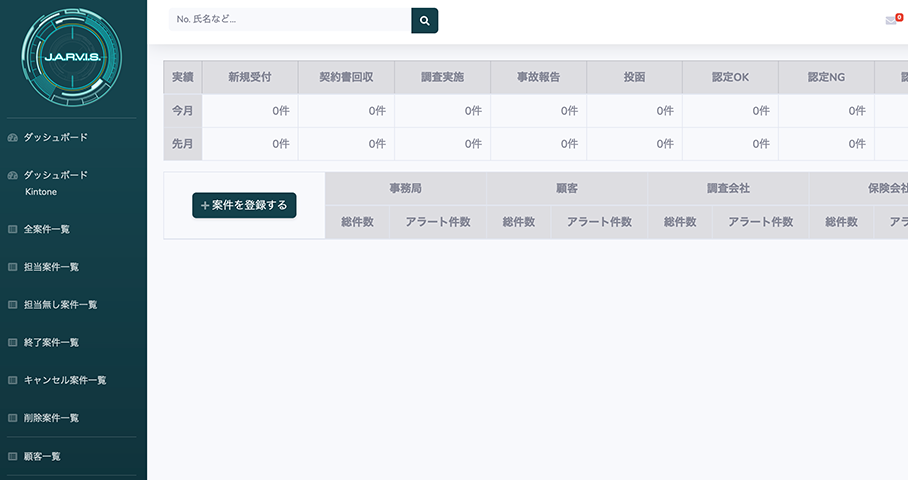Click the J.A.R.V.I.S. logo
This screenshot has width=908, height=480.
tap(73, 53)
